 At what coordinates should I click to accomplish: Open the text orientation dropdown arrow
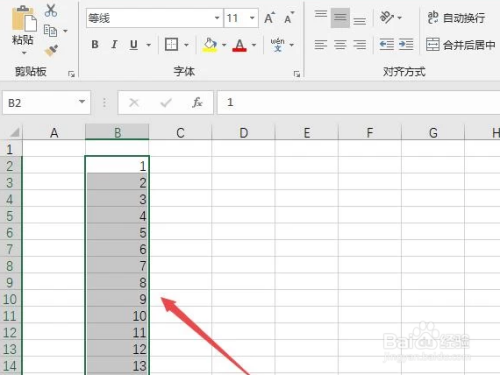400,18
